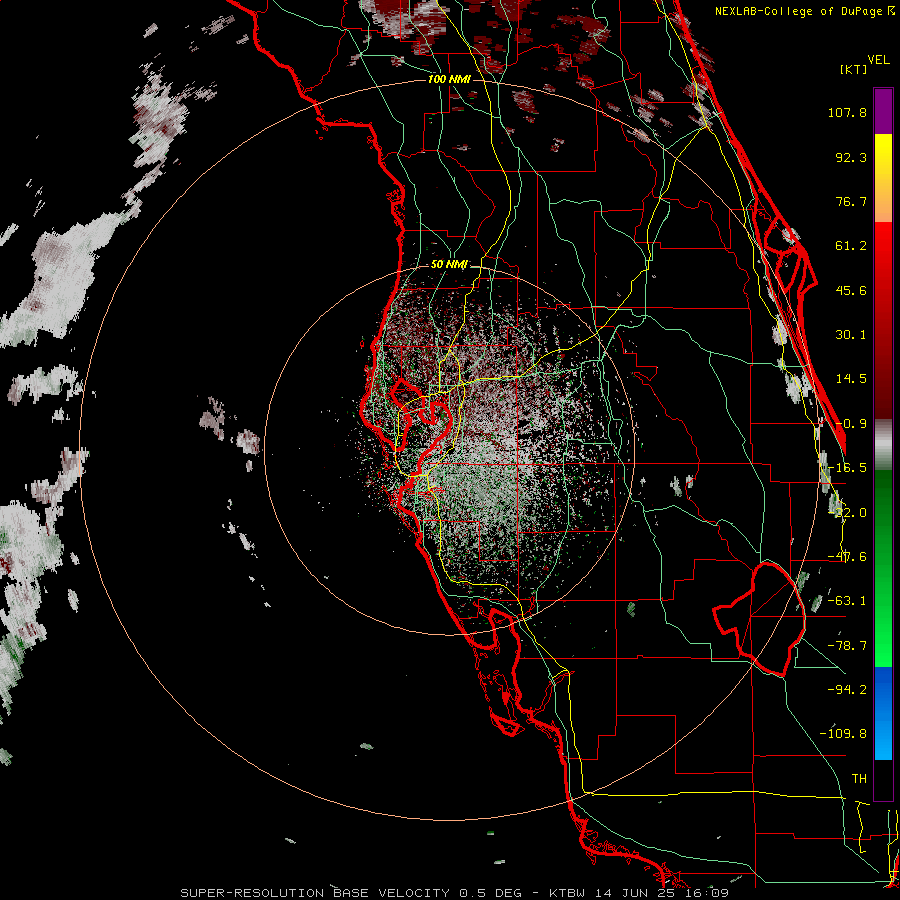Click the -109.8 velocity scale value
The image size is (900, 900).
point(843,734)
